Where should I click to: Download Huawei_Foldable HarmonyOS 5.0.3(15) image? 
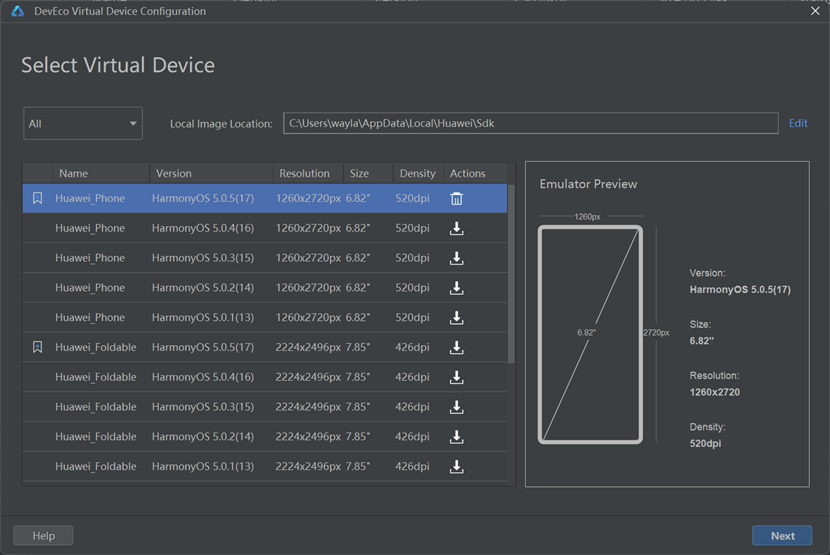456,407
